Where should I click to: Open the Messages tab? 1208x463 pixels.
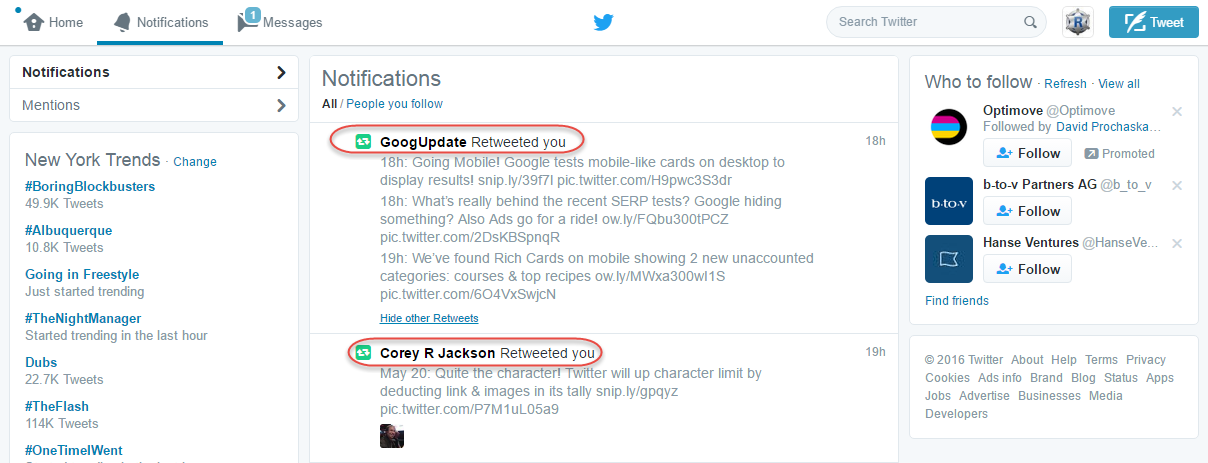coord(280,22)
